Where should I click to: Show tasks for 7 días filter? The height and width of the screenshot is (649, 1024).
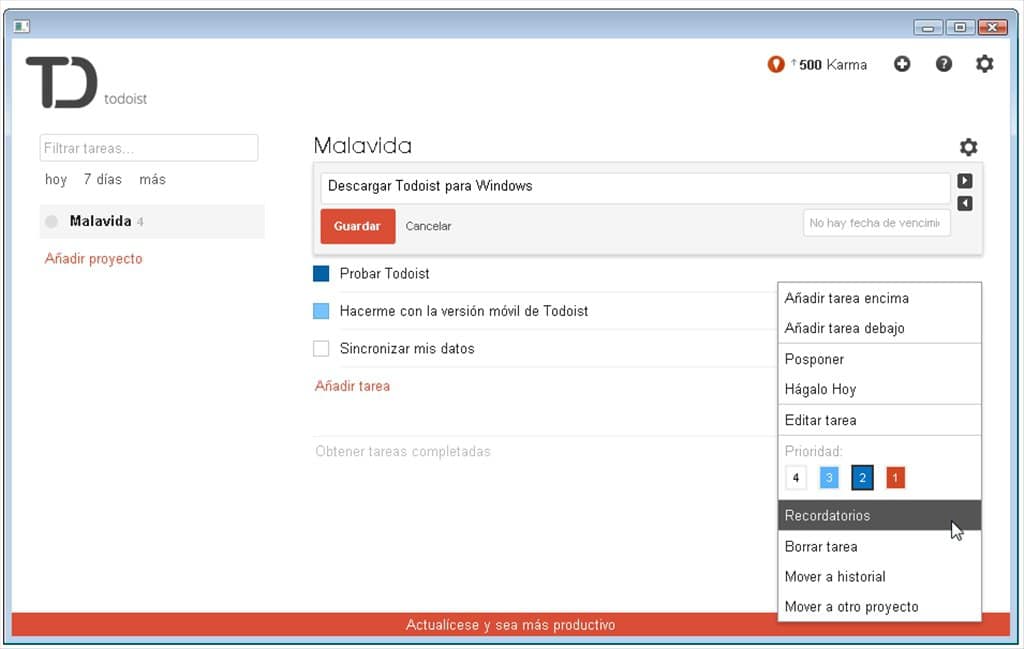coord(103,180)
